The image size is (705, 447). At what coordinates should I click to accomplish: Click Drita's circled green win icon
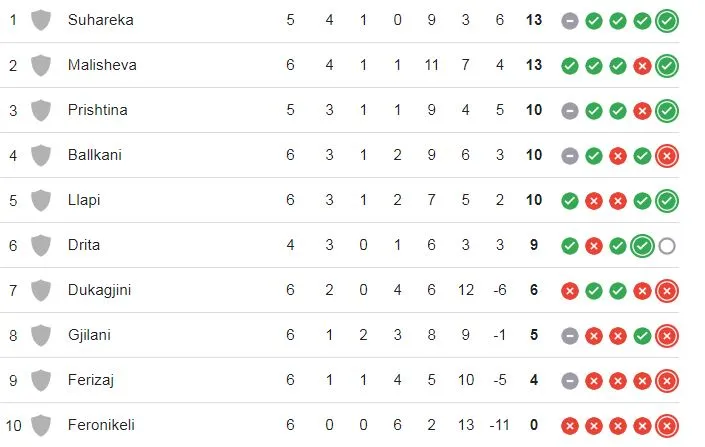[x=642, y=246]
